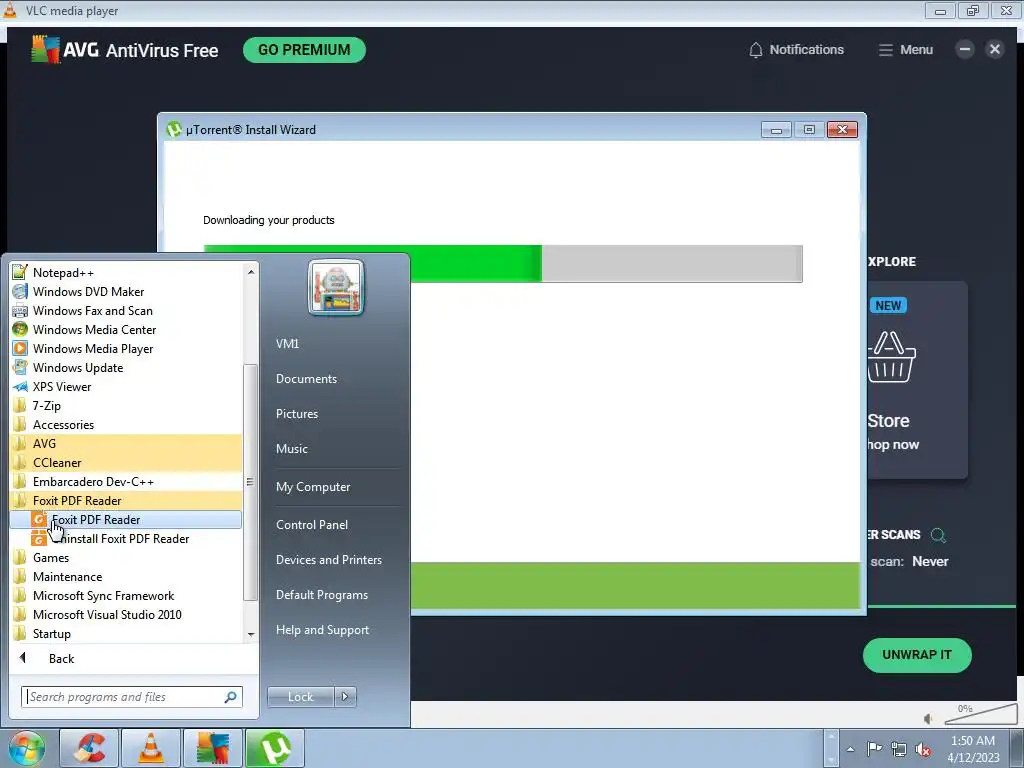1024x768 pixels.
Task: Click the µTorrent download progress bar
Action: point(503,264)
